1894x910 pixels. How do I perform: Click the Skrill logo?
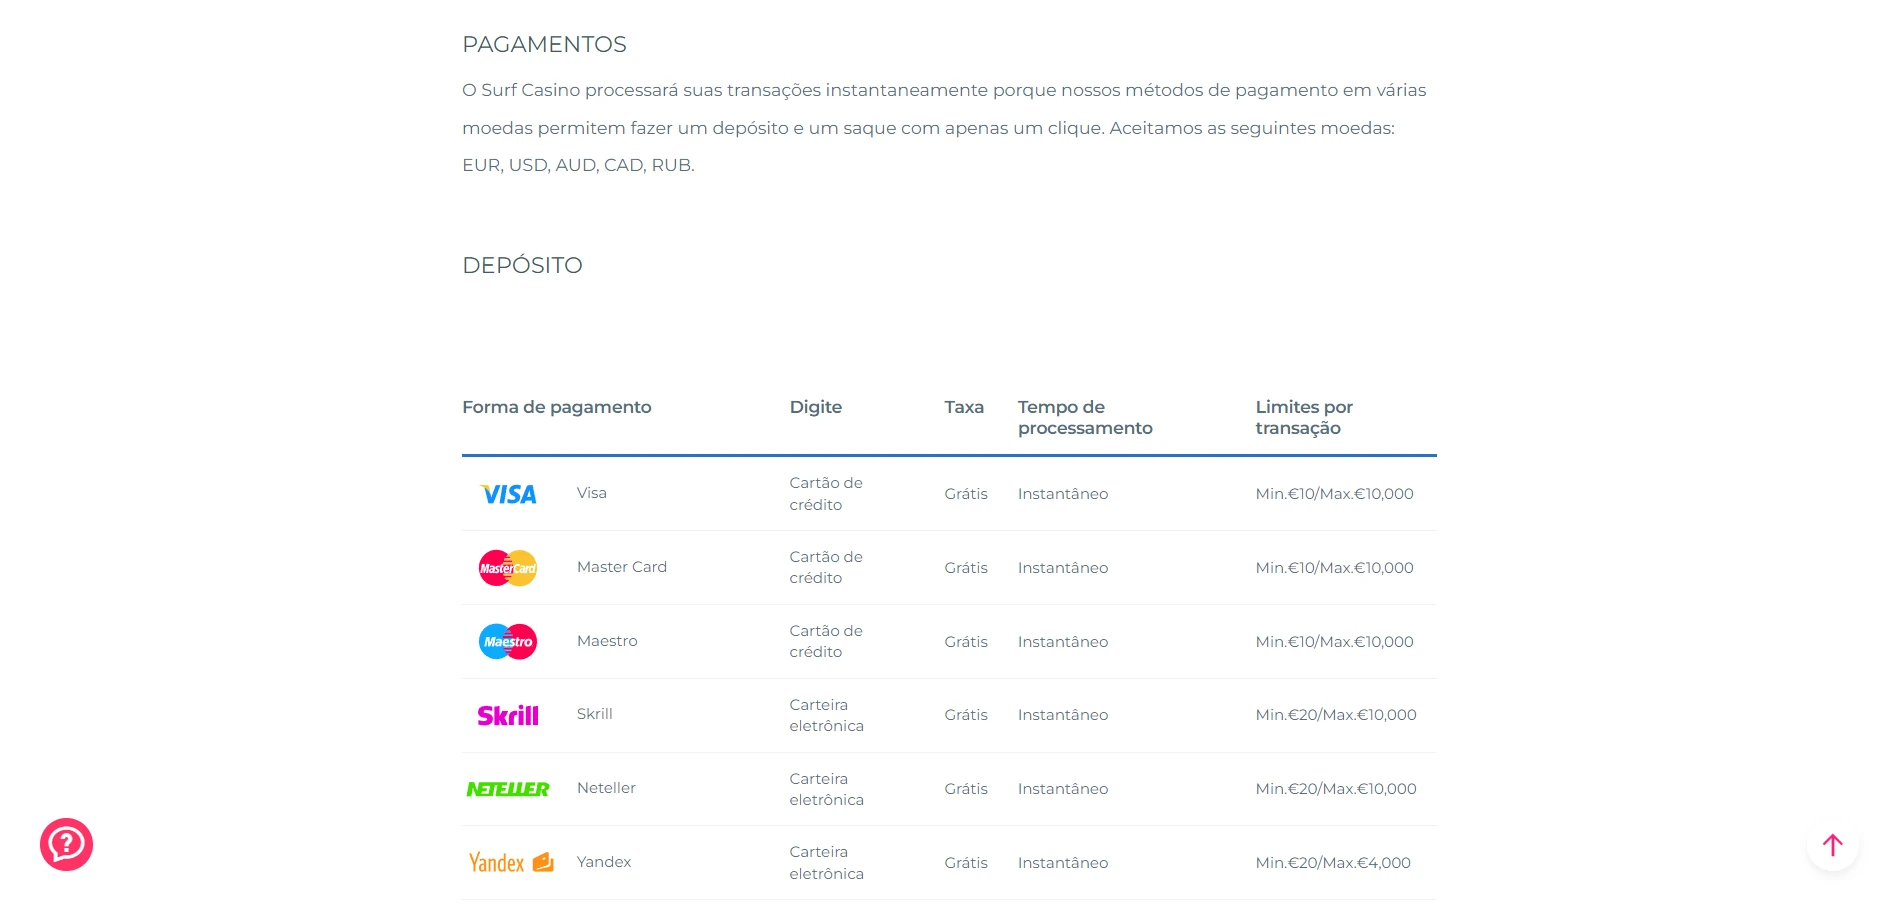coord(508,715)
